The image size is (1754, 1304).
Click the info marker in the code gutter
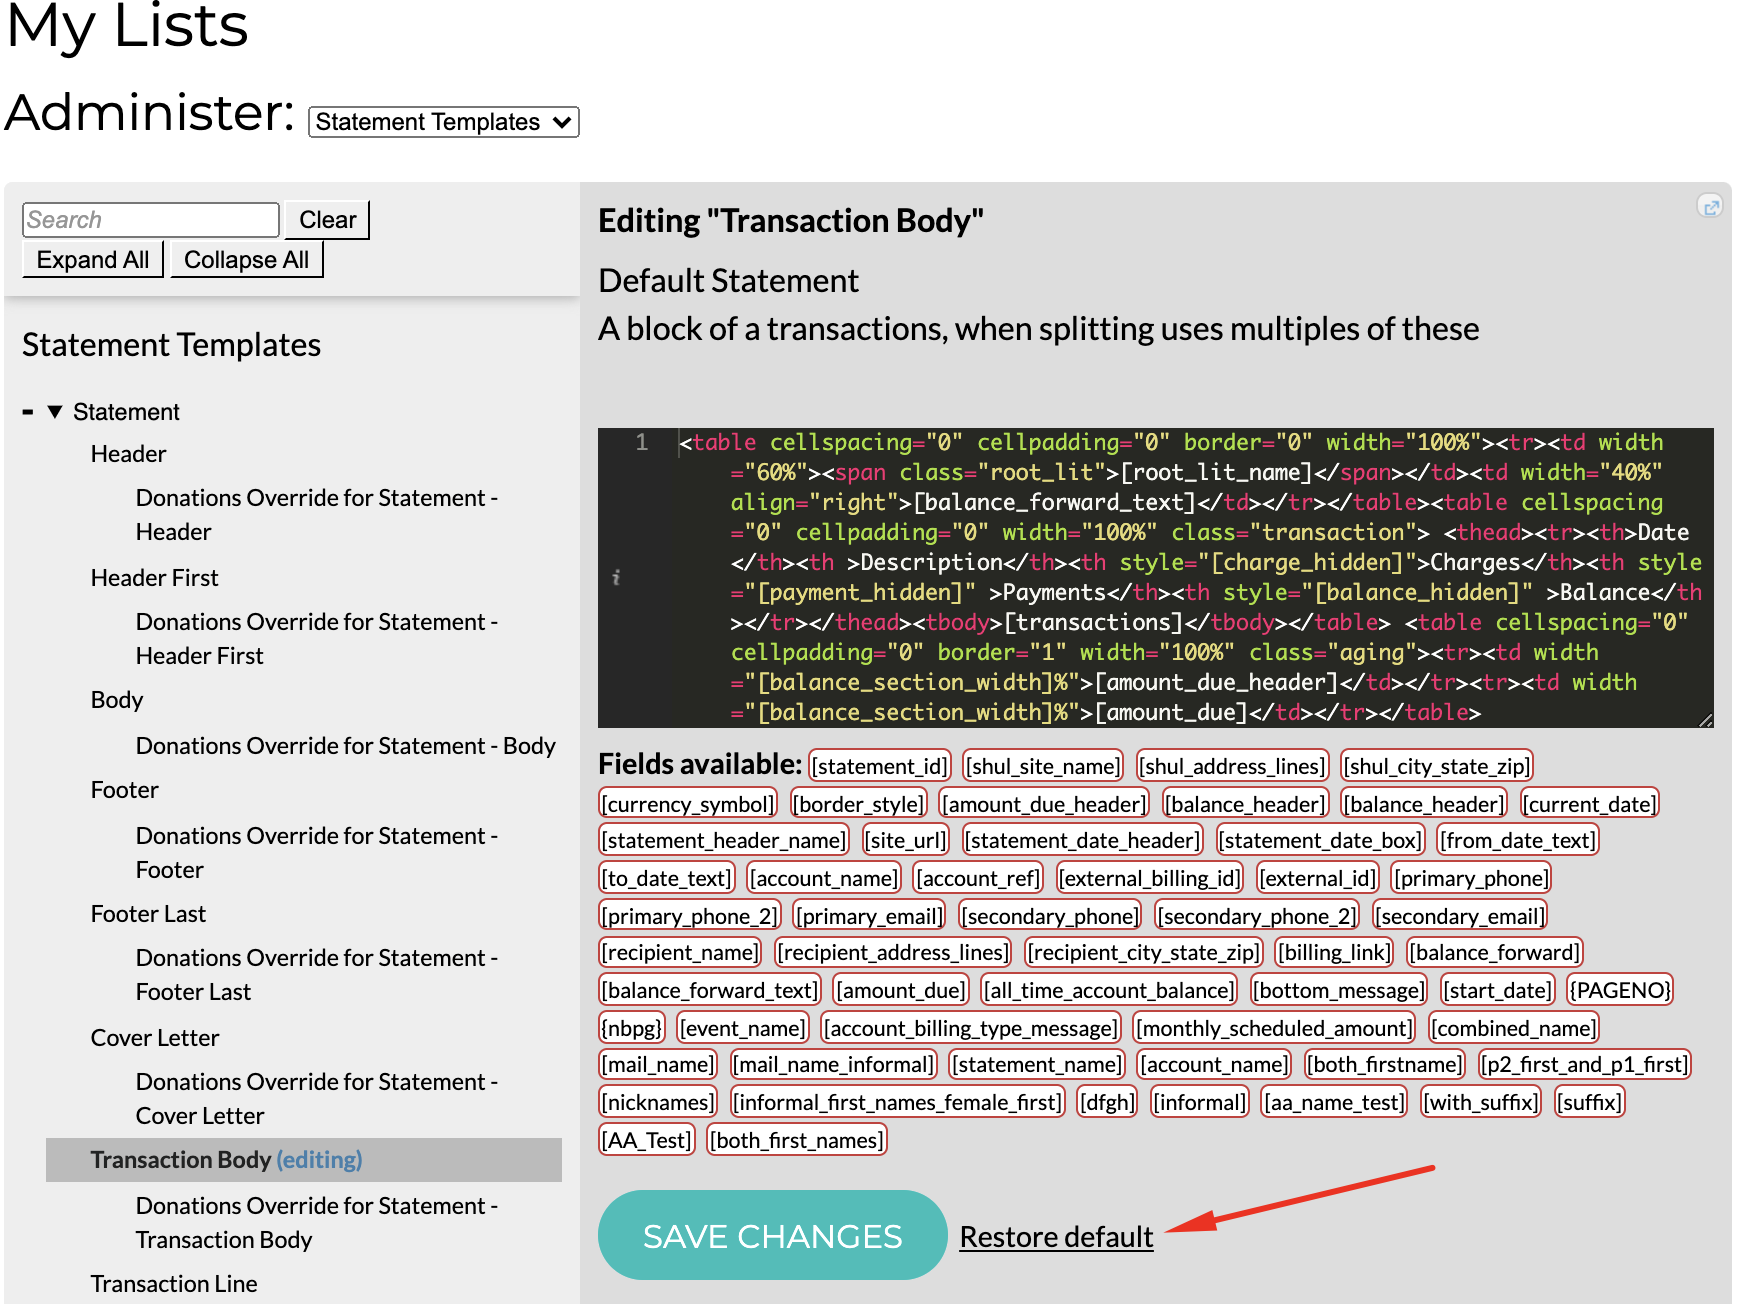point(616,577)
